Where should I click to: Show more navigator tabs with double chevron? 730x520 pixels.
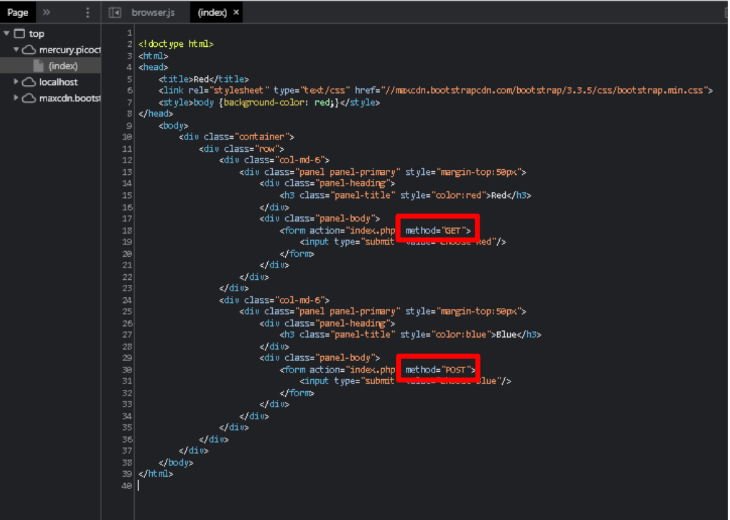46,13
